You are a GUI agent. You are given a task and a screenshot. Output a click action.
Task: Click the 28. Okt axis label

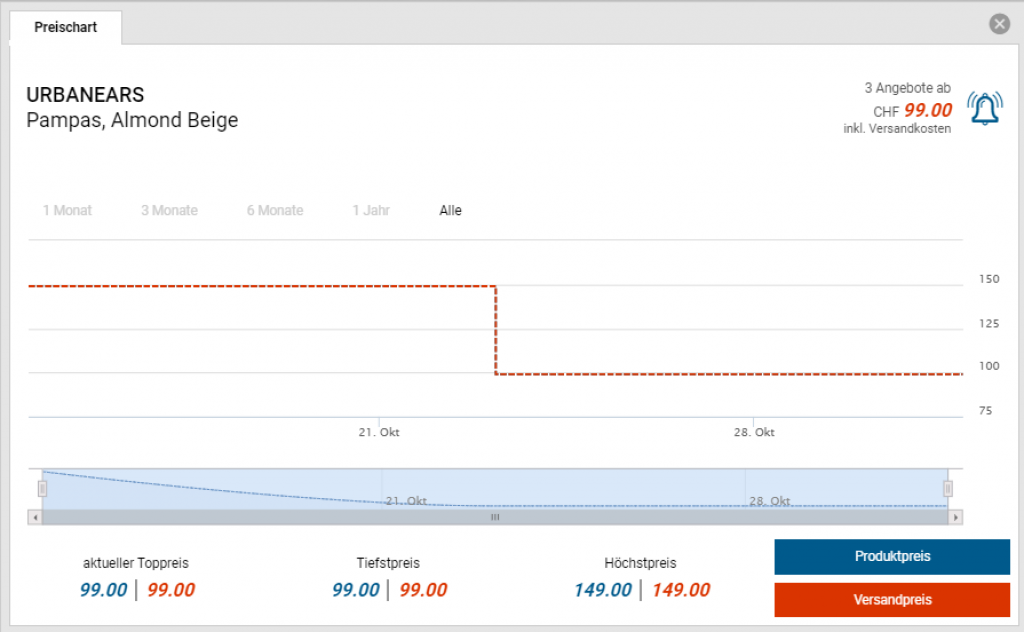click(753, 433)
